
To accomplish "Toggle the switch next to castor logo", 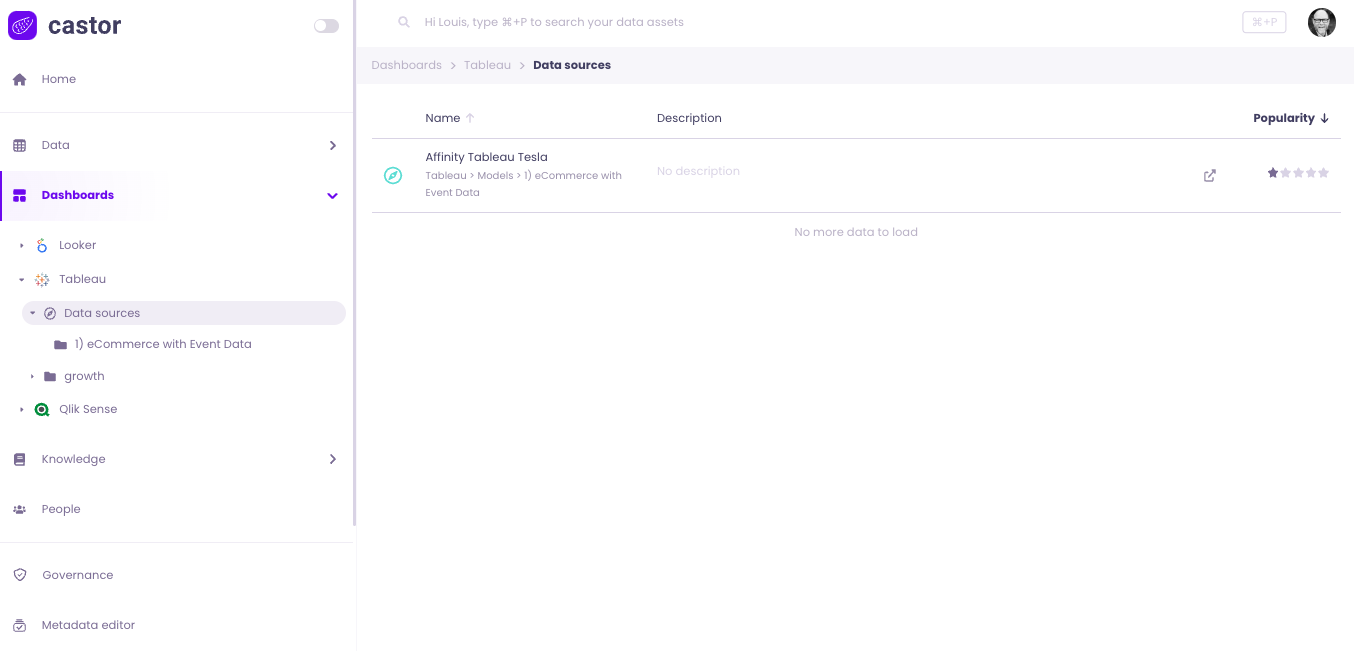I will (x=326, y=26).
